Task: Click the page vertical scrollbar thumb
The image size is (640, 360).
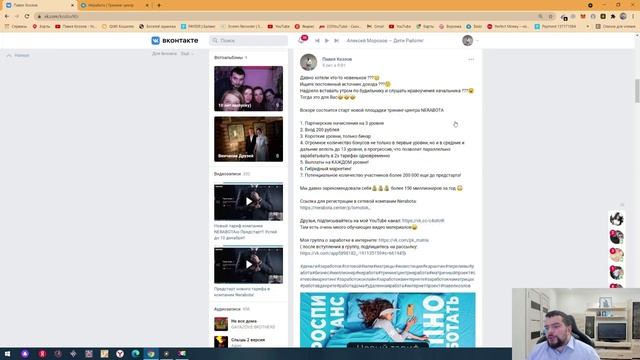Action: (637, 91)
